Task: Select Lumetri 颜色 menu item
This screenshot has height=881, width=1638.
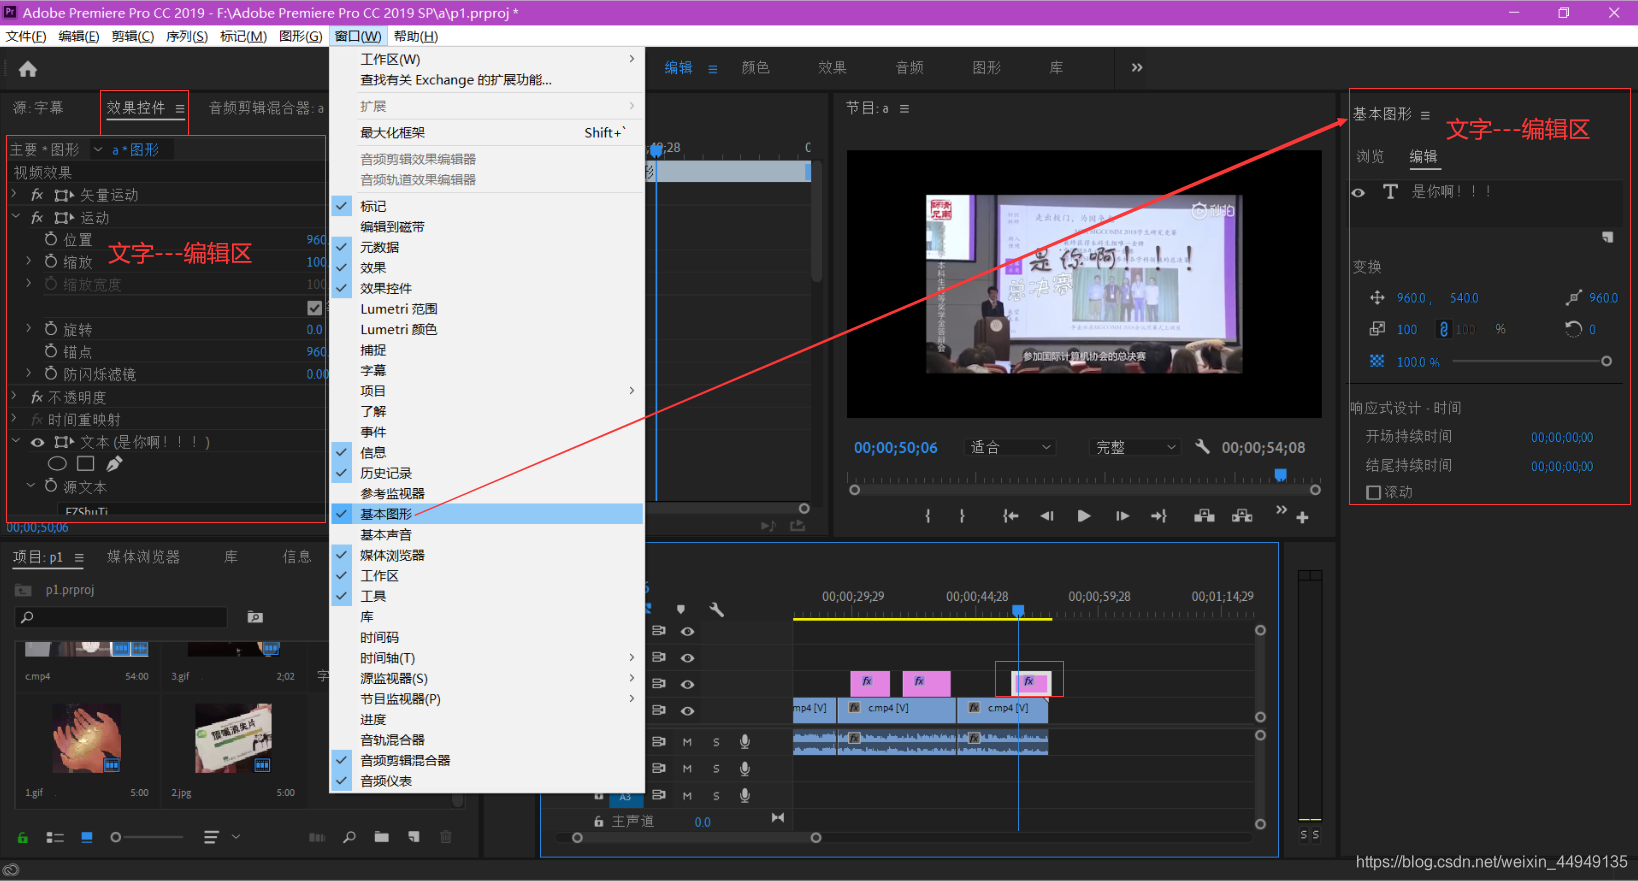Action: coord(487,329)
